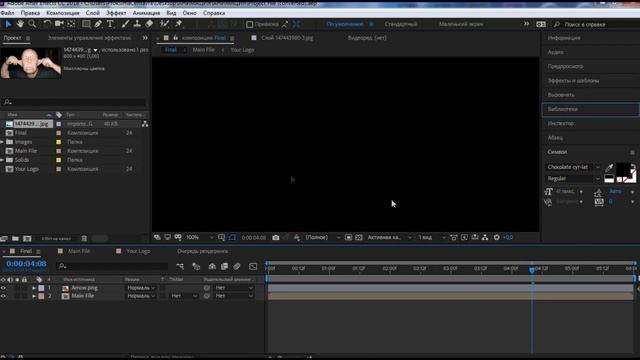The width and height of the screenshot is (640, 360).
Task: Enable the Привязка snapping checkbox
Action: coord(250,24)
